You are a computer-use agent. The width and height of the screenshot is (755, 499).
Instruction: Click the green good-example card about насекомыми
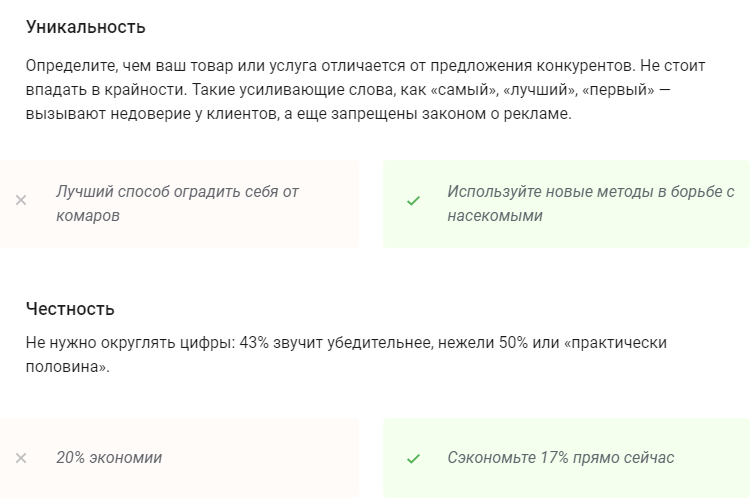[x=566, y=204]
